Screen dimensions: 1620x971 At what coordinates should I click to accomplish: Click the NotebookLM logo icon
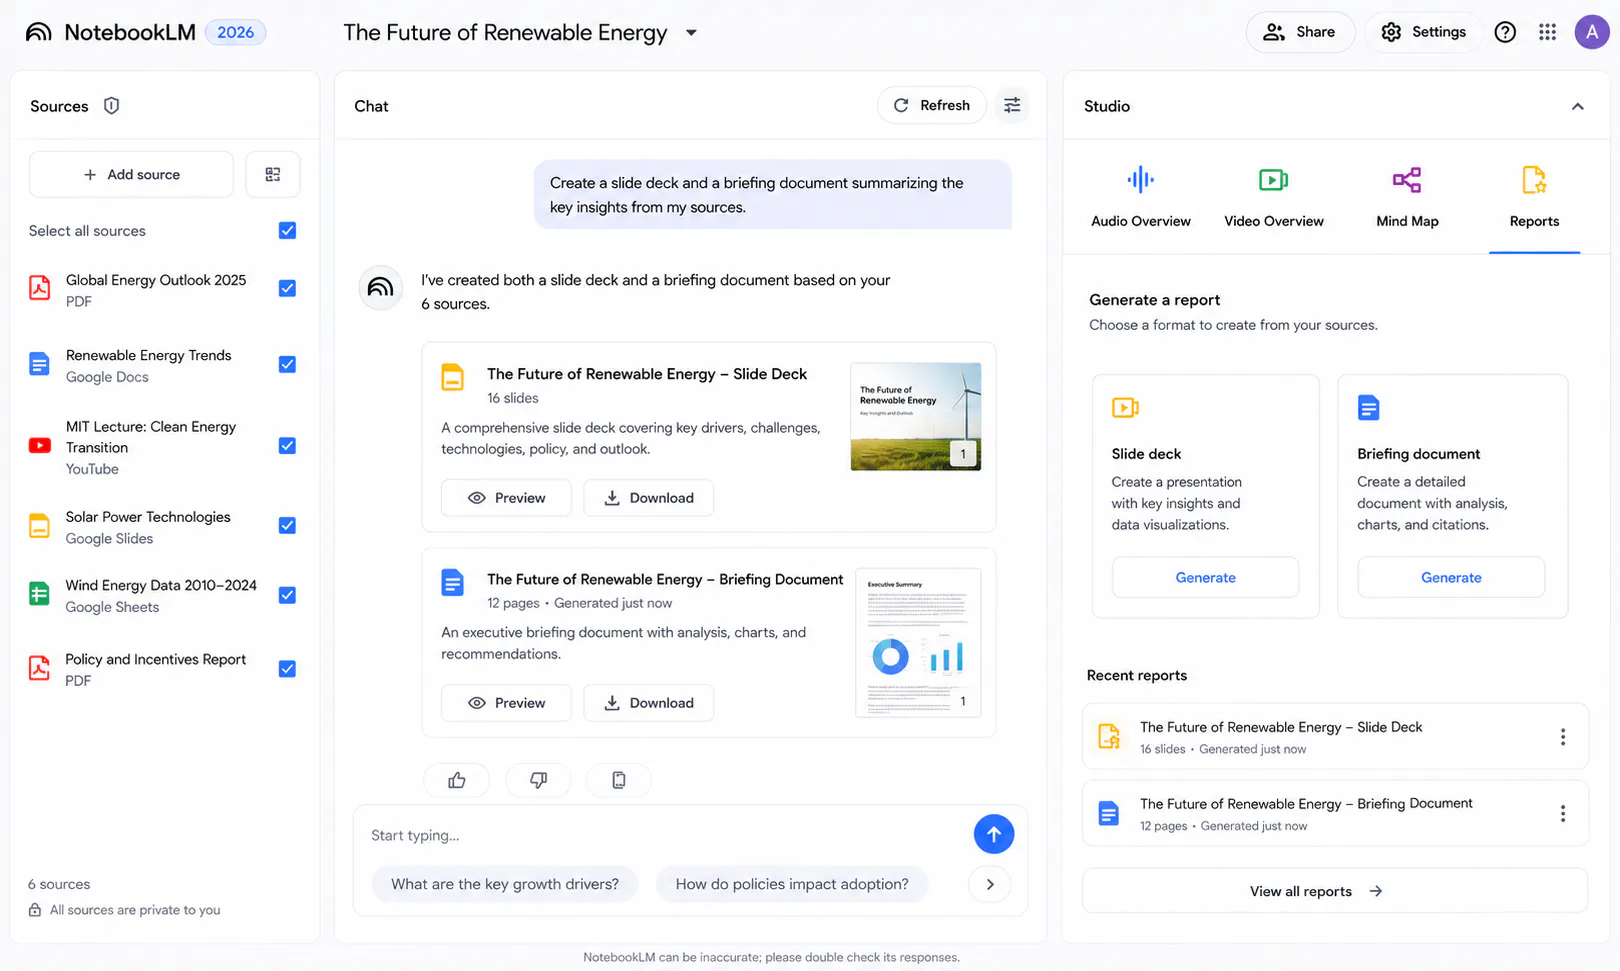[39, 32]
